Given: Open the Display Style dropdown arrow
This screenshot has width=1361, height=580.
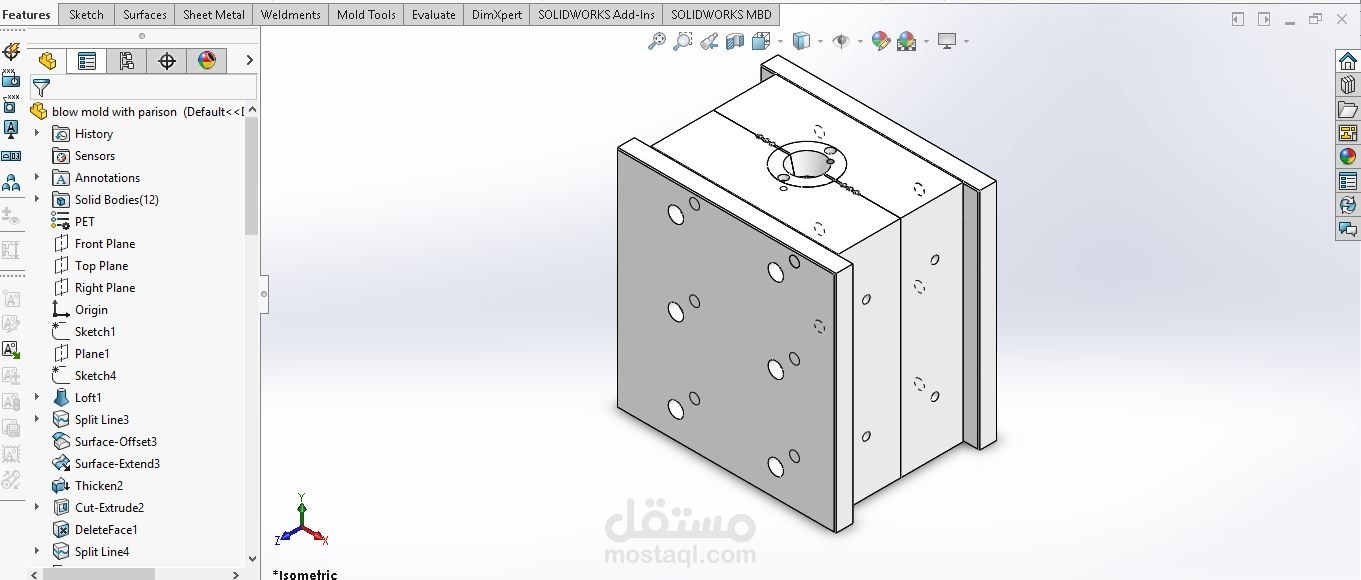Looking at the screenshot, I should 820,41.
